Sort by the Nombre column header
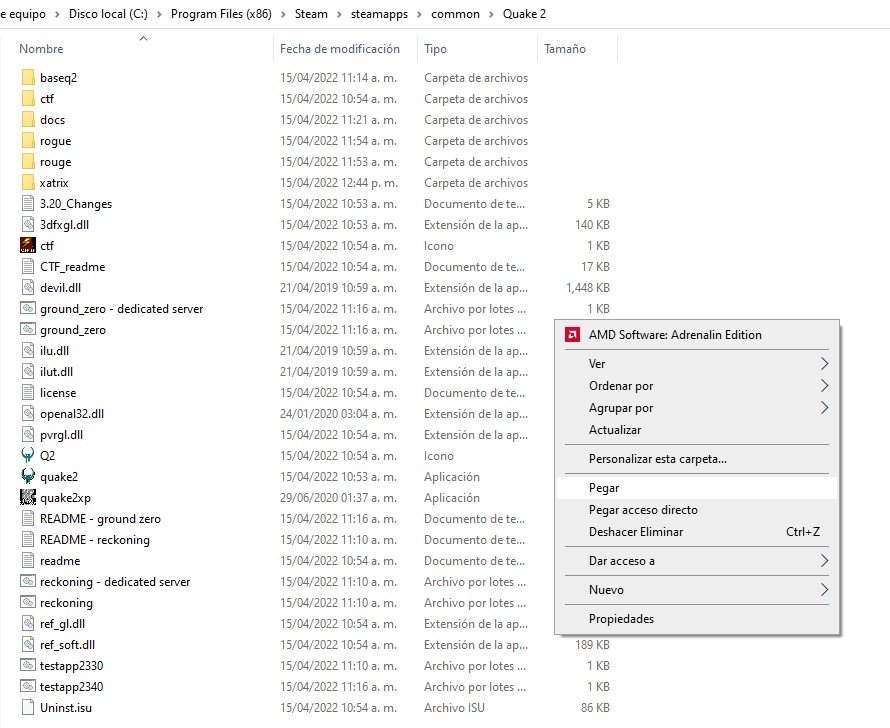 41,49
